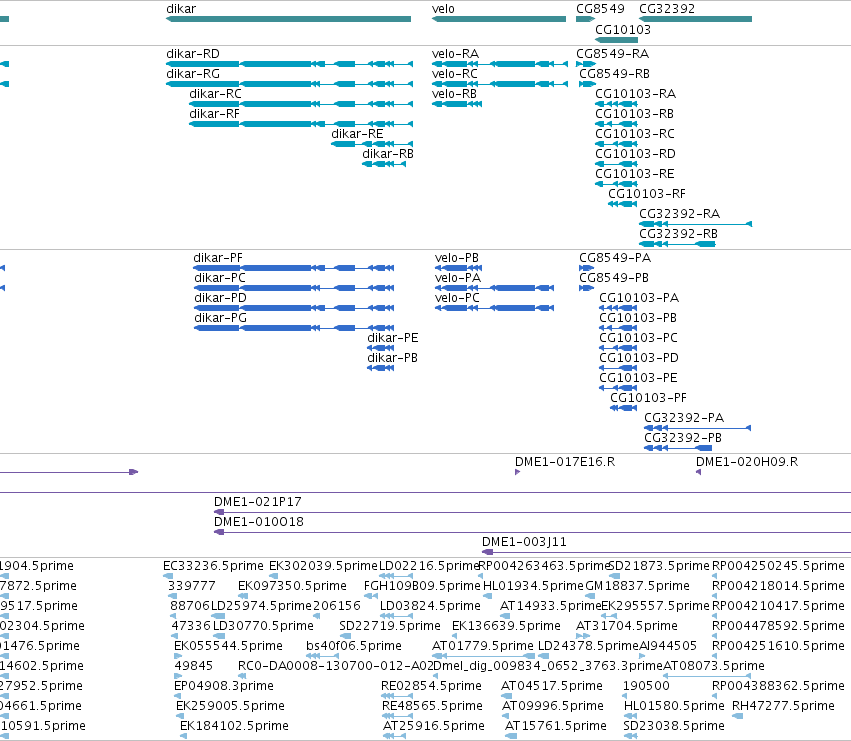
Task: Select protein label dikar-PG
Action: pos(220,318)
